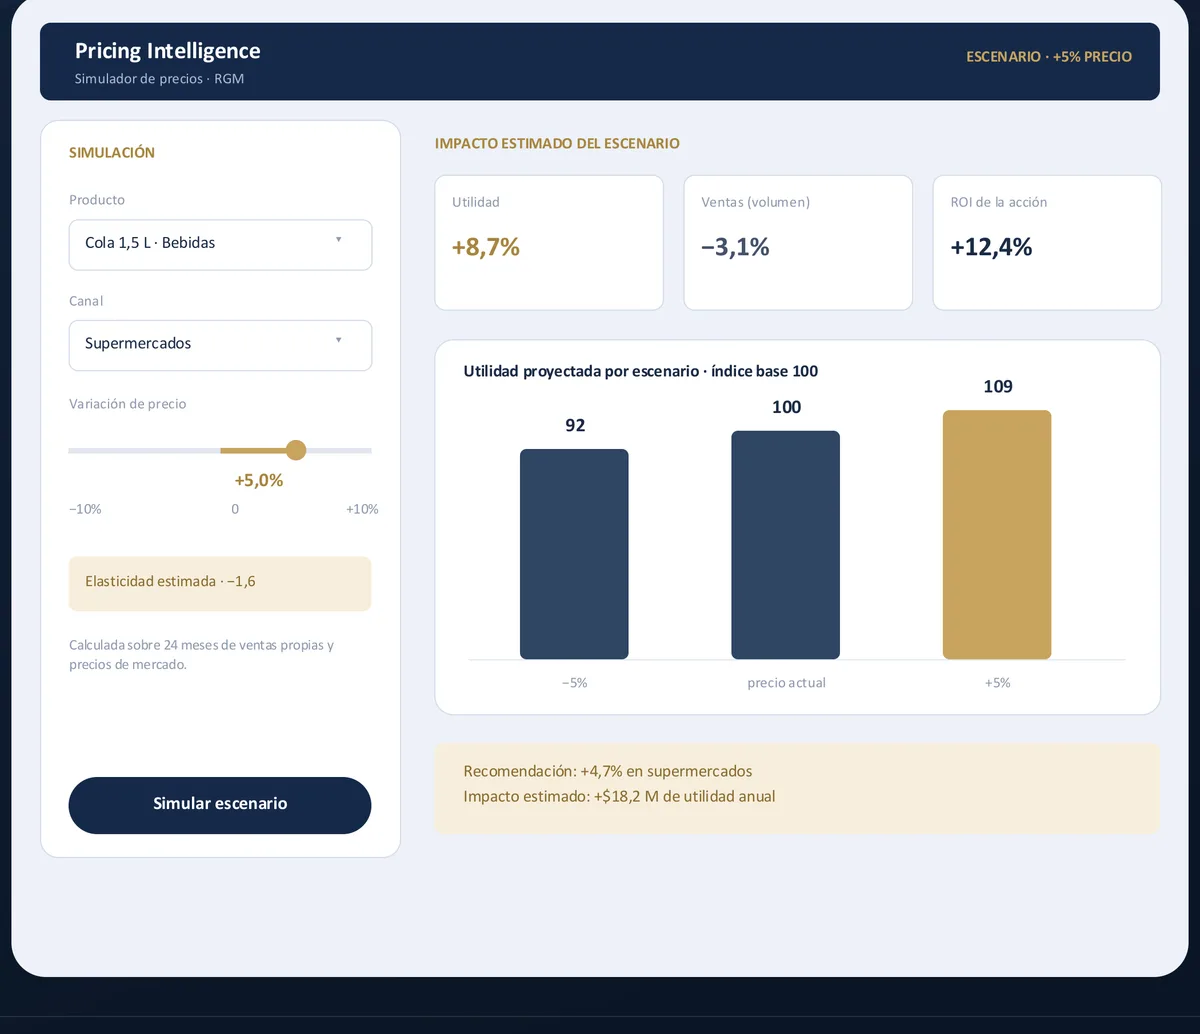Click the precio actual axis label

[787, 683]
